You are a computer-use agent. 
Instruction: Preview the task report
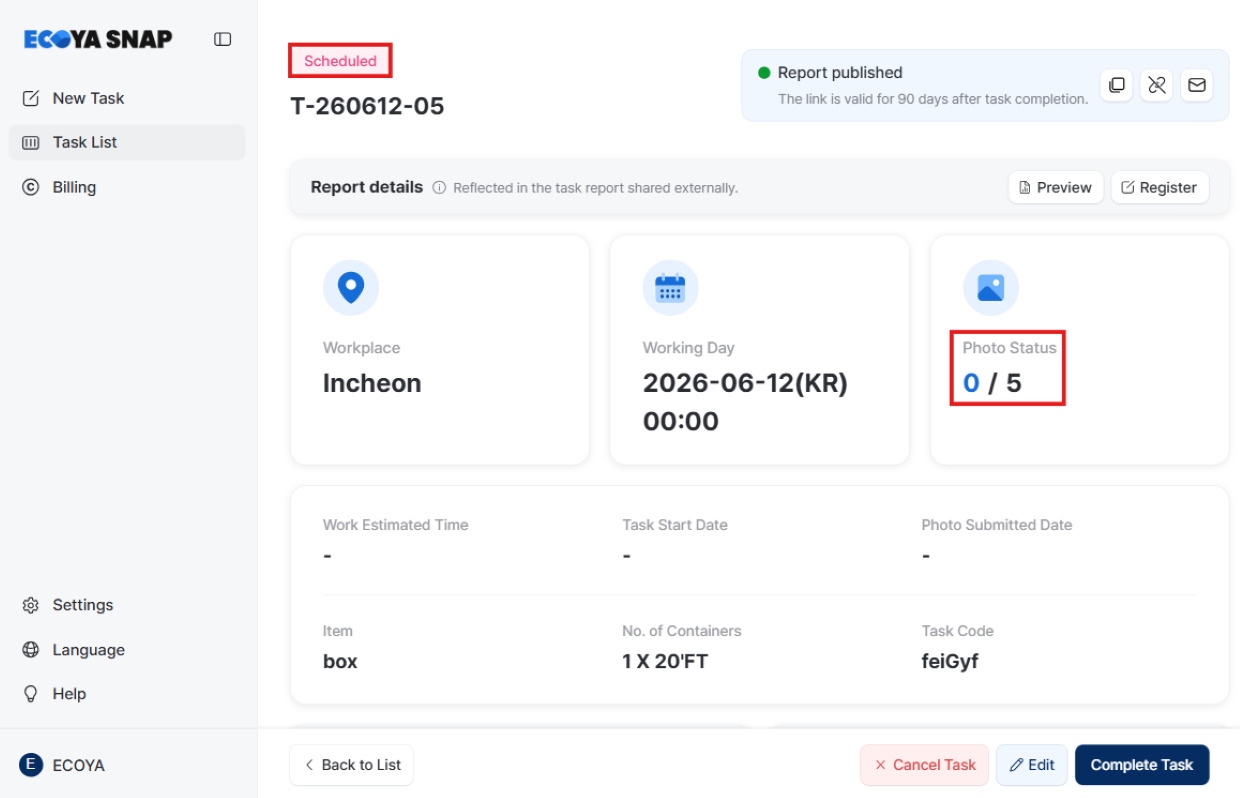[x=1056, y=187]
